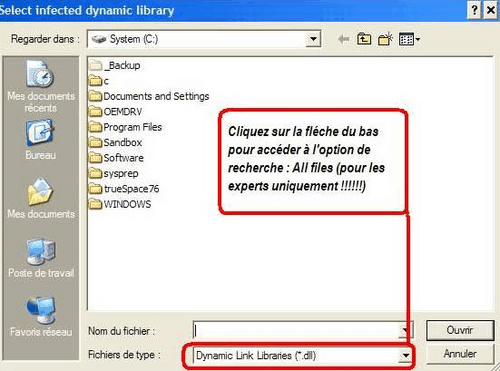This screenshot has height=371, width=500.
Task: Create a new folder icon
Action: 385,39
